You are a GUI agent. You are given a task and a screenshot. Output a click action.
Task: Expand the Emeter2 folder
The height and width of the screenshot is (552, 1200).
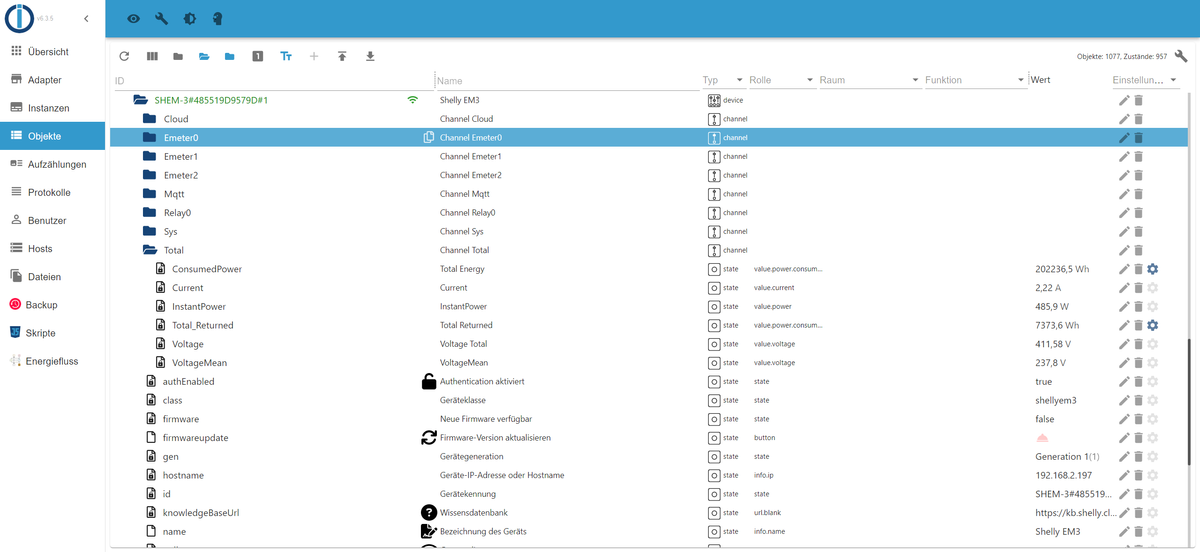click(x=149, y=175)
